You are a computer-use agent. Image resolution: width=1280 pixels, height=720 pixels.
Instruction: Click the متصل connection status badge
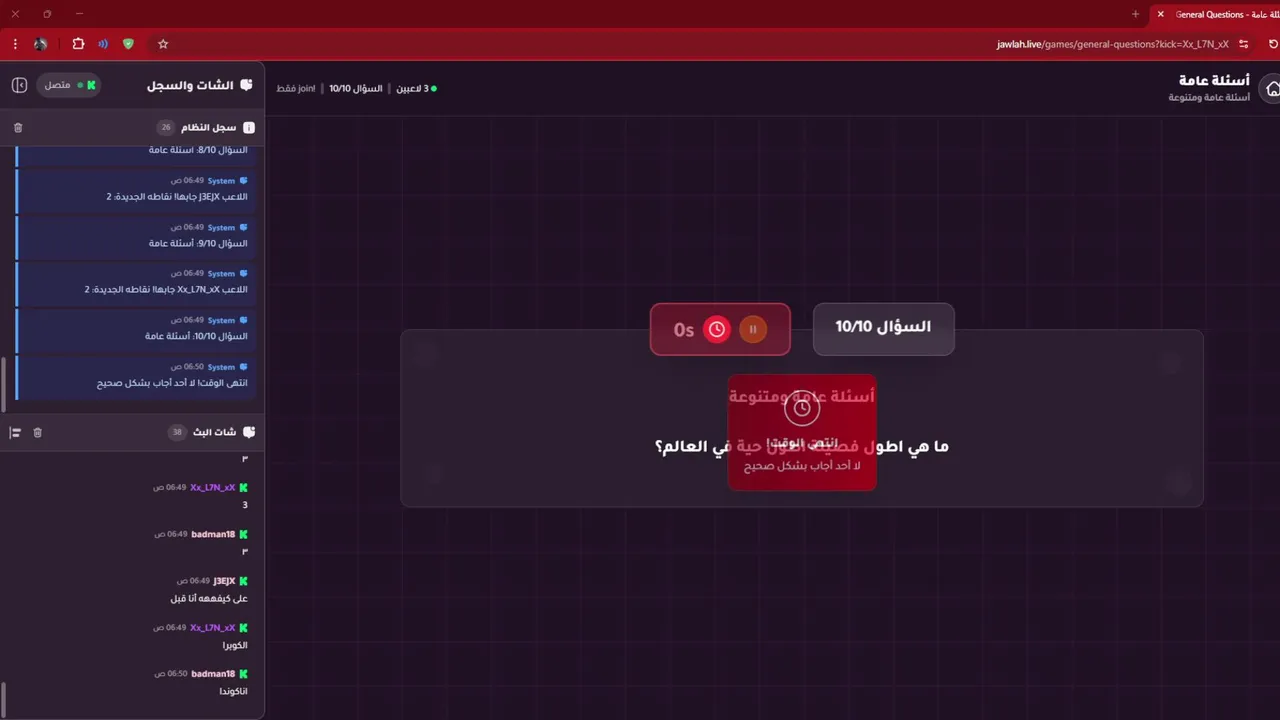click(70, 85)
